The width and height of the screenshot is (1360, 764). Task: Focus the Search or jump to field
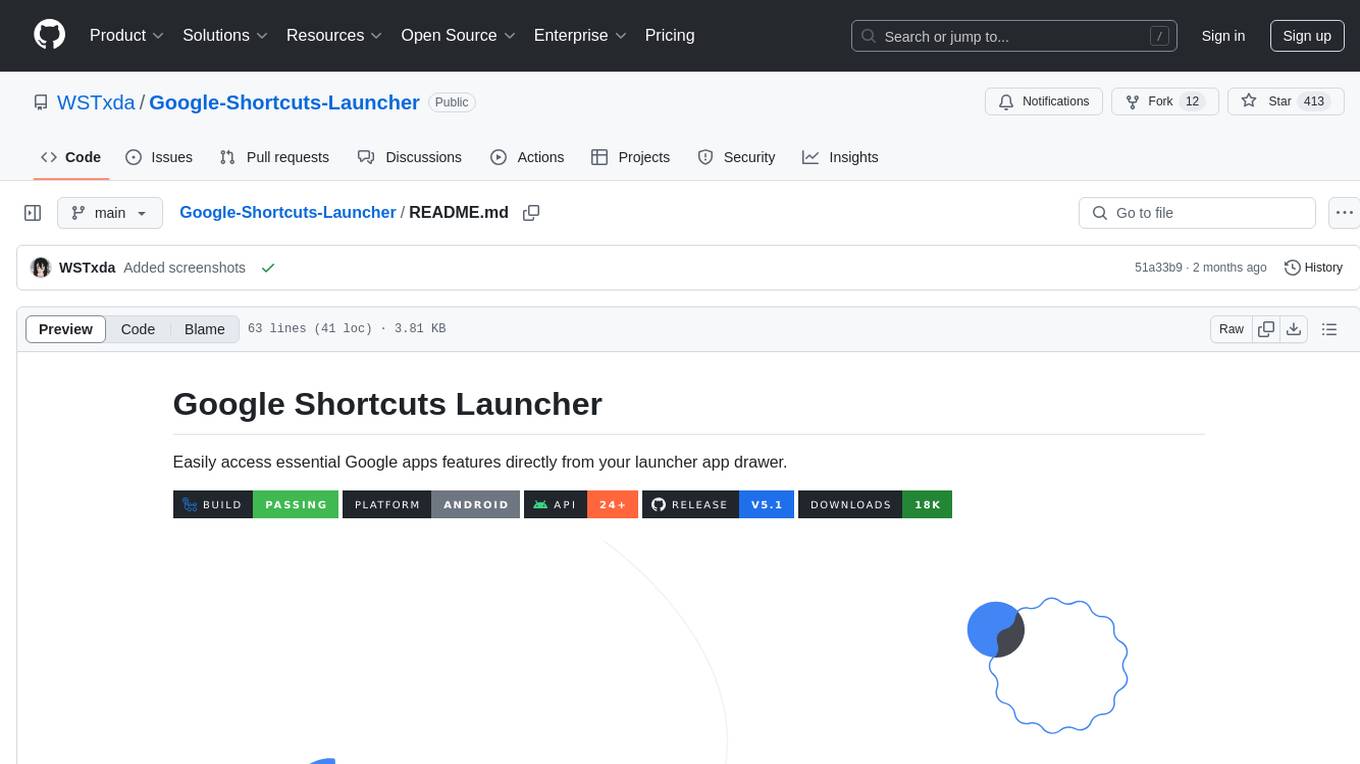pos(1016,36)
